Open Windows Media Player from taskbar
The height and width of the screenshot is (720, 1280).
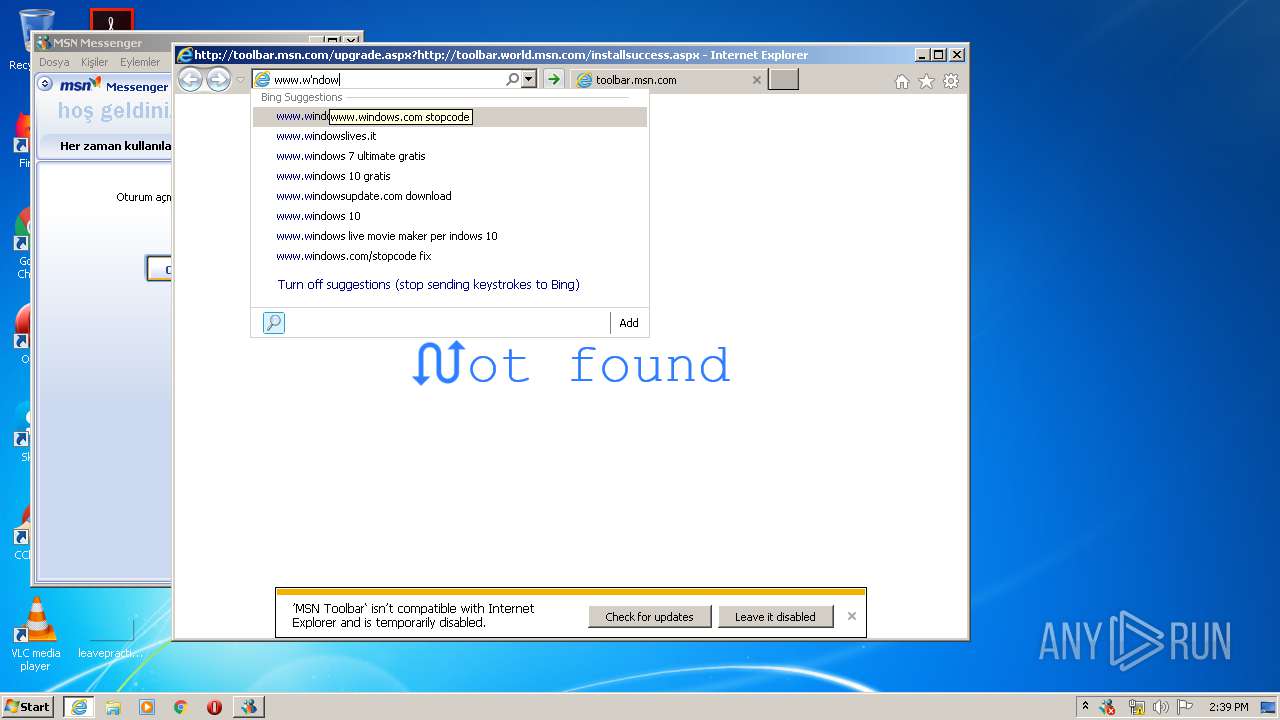point(147,707)
